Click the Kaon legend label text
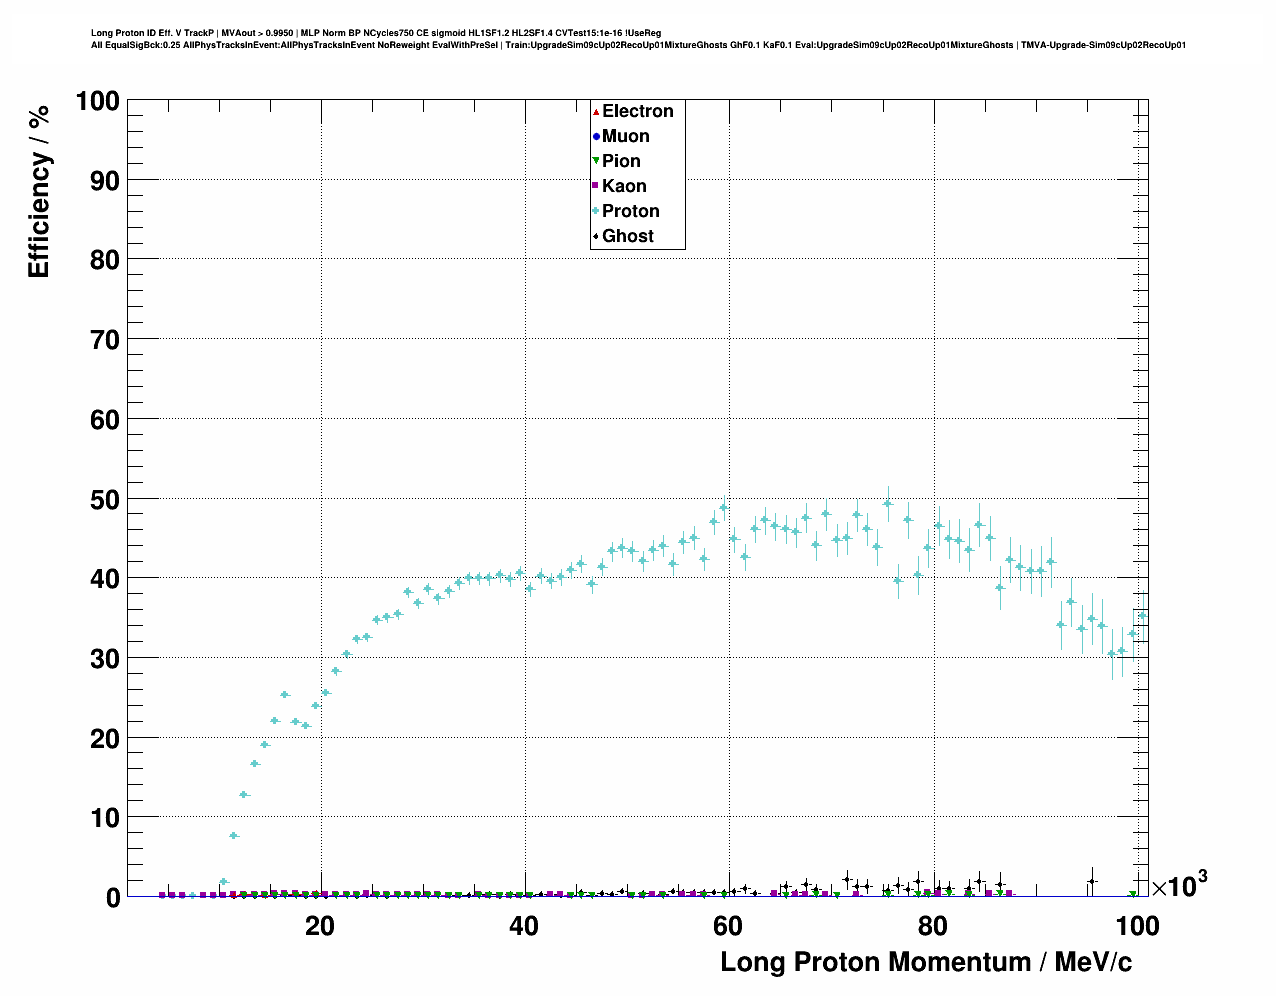Screen dimensions: 1276x996 [x=624, y=186]
